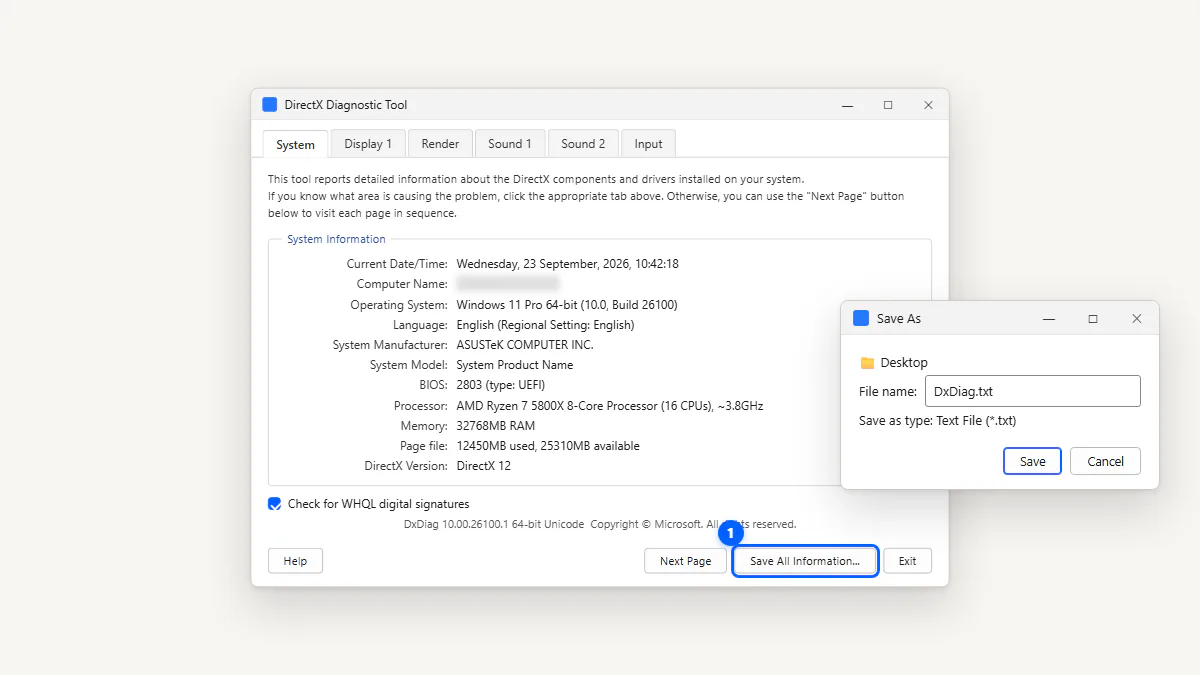The height and width of the screenshot is (675, 1200).
Task: Click the '32768MB RAM' memory value
Action: [496, 426]
